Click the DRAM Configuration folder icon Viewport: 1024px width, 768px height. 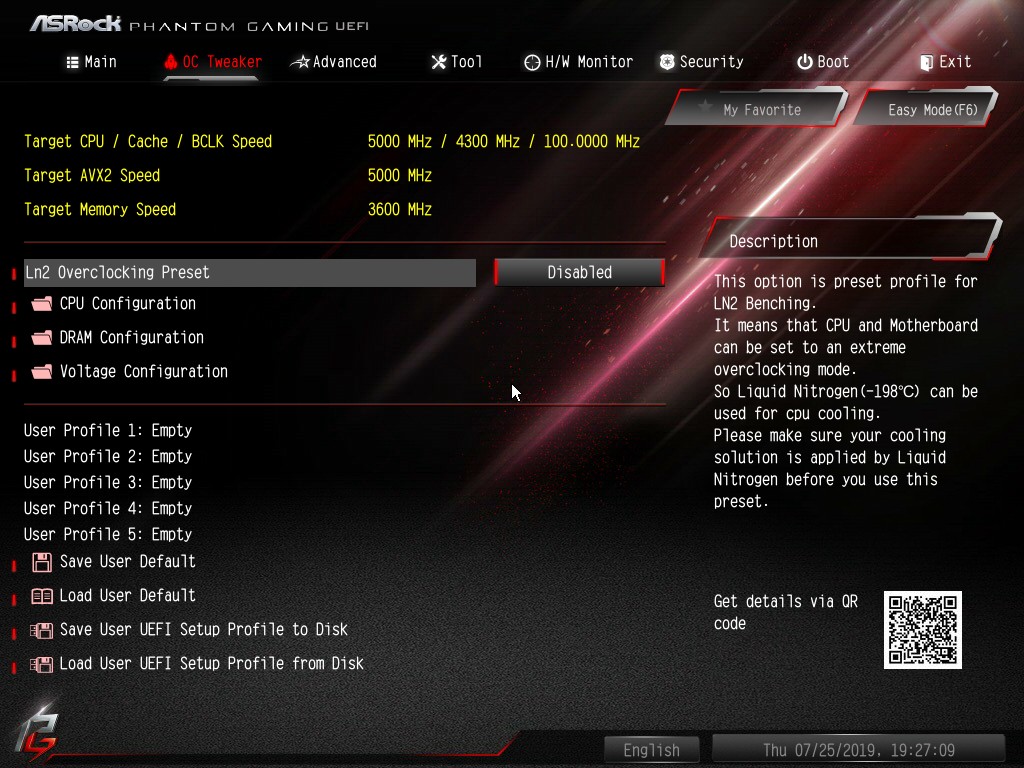(41, 338)
